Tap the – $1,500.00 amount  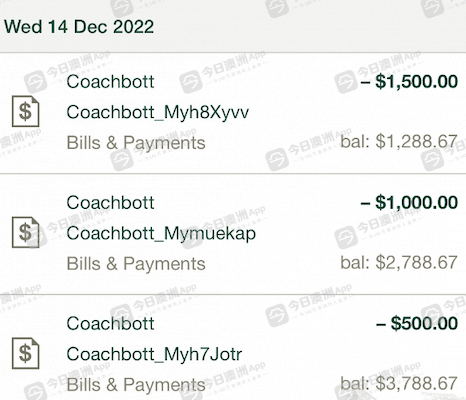pos(409,82)
